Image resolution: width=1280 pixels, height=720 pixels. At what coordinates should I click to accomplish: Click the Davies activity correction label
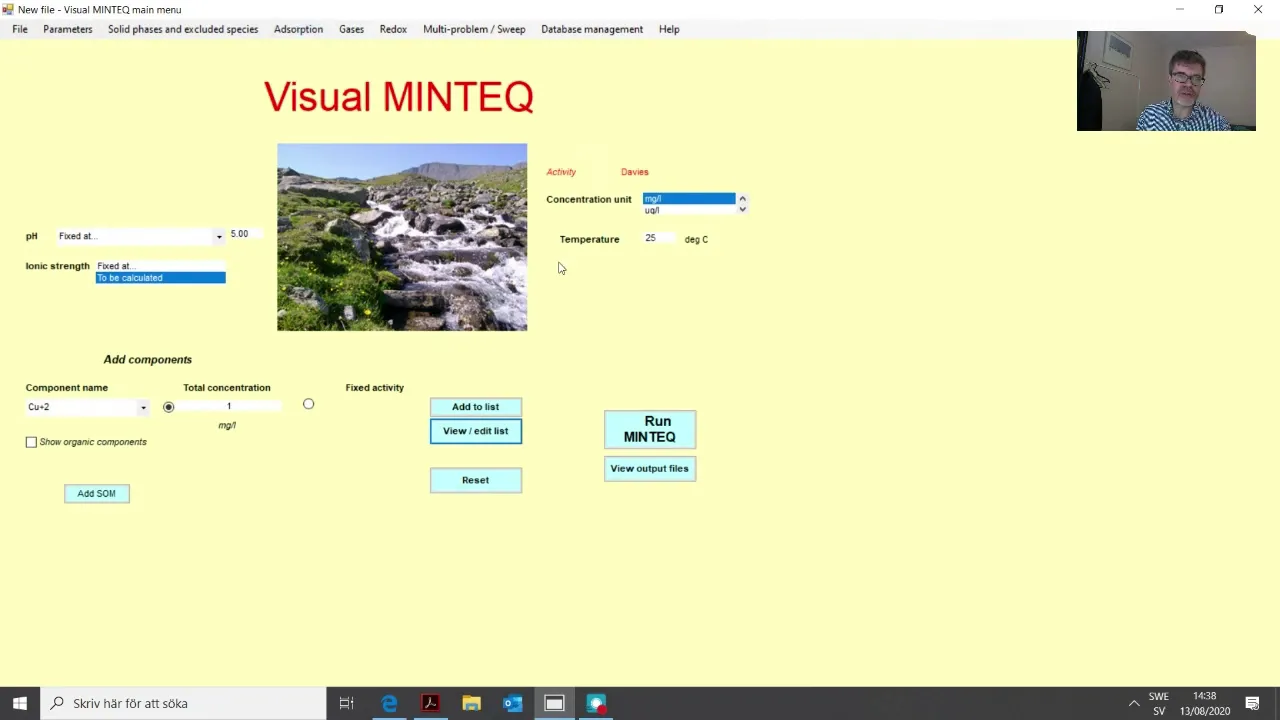[x=635, y=172]
